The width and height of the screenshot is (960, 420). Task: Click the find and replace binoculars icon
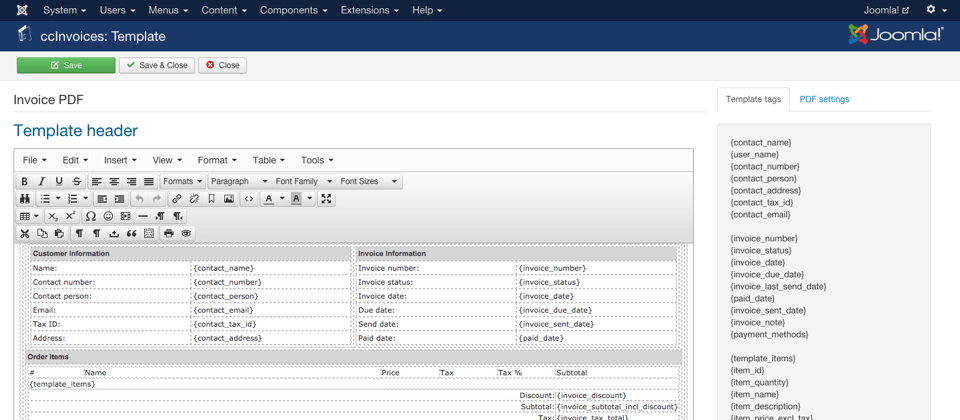click(x=25, y=199)
